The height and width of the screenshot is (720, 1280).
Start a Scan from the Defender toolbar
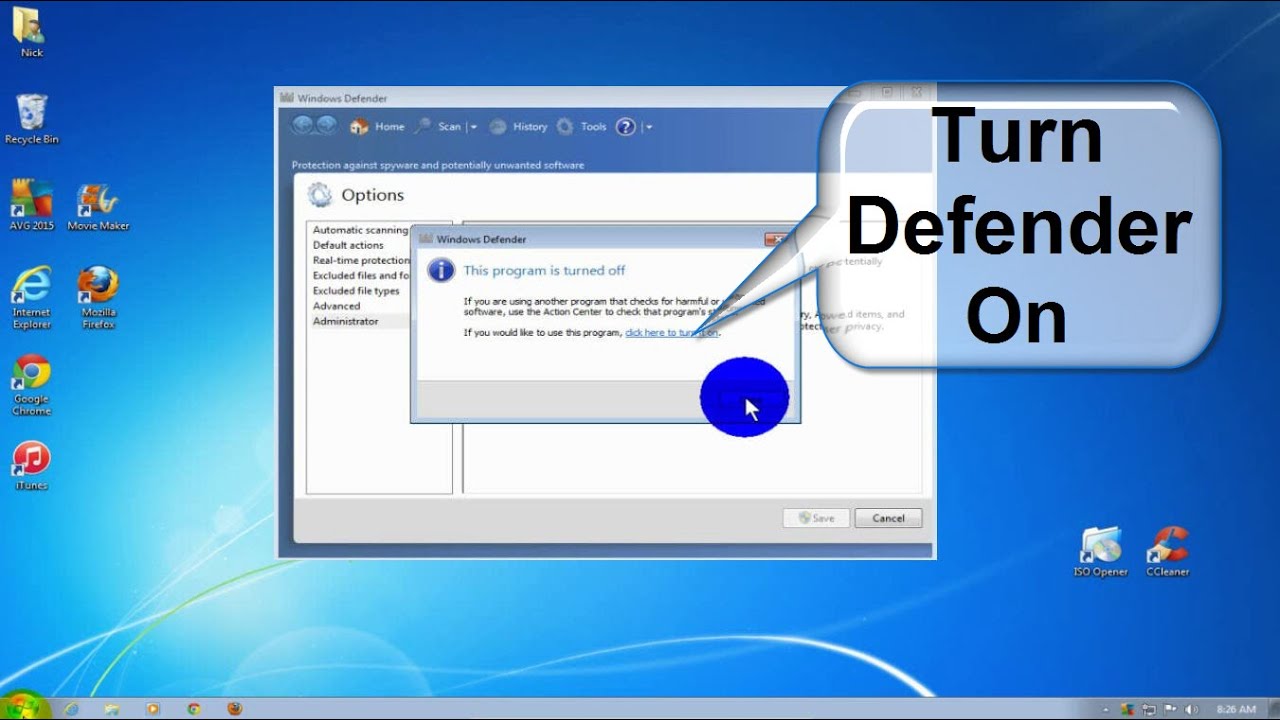[439, 127]
